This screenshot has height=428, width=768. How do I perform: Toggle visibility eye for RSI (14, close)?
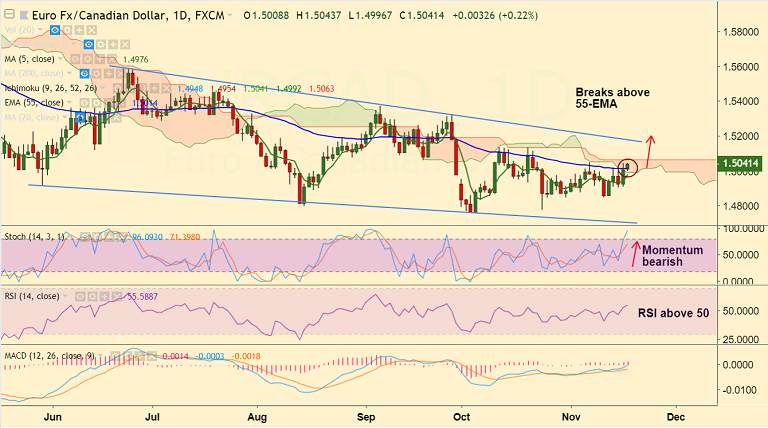pyautogui.click(x=80, y=297)
